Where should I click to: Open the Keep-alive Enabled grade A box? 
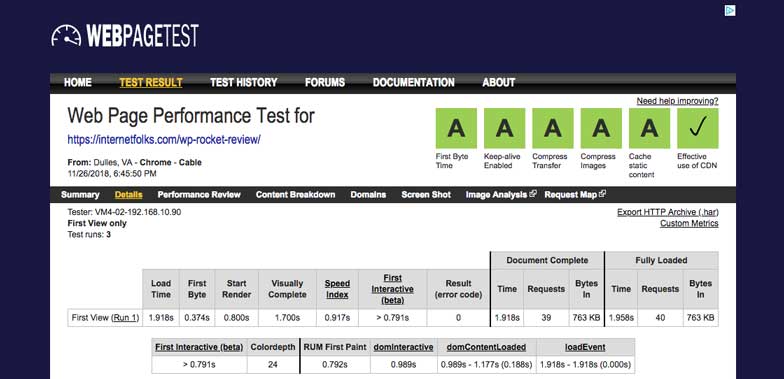[504, 128]
